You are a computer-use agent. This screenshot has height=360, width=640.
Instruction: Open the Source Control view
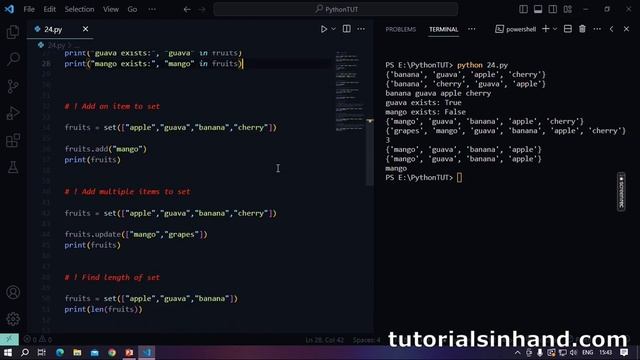click(x=13, y=86)
